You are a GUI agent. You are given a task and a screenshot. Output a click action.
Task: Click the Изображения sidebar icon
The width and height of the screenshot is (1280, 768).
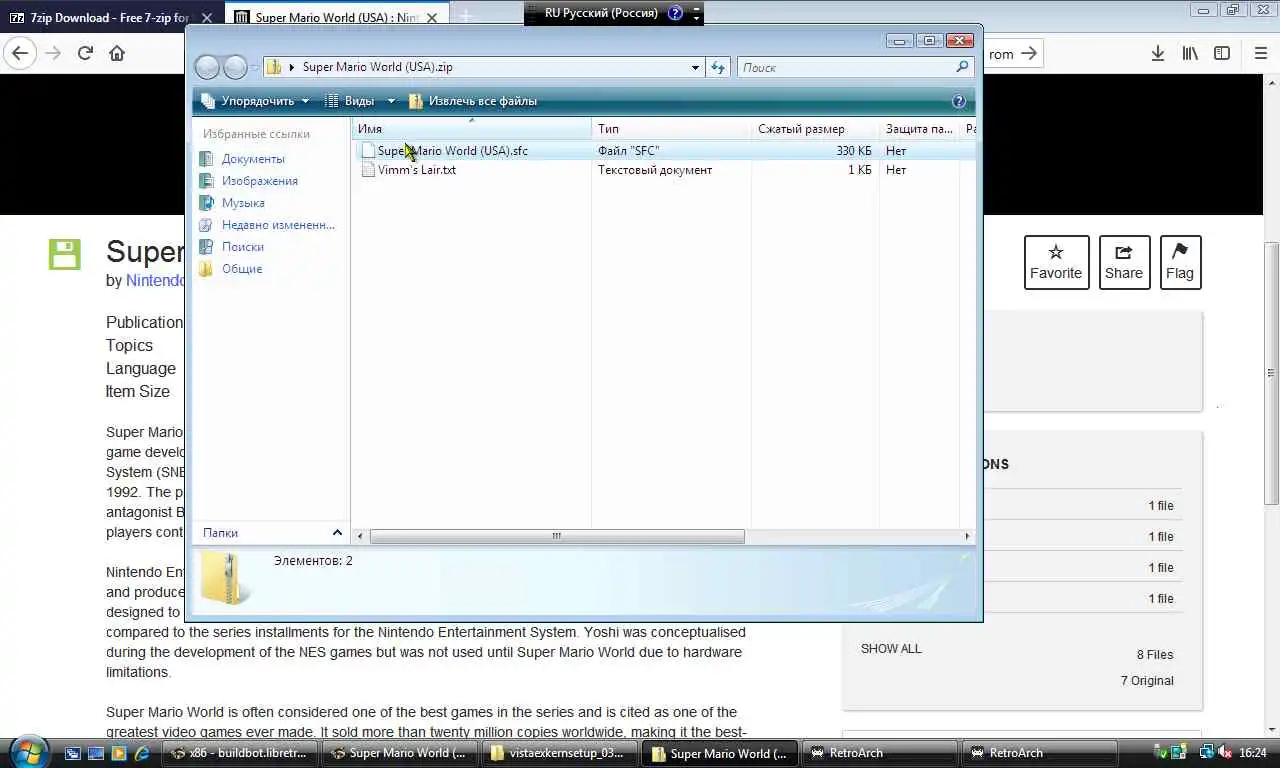tap(206, 181)
